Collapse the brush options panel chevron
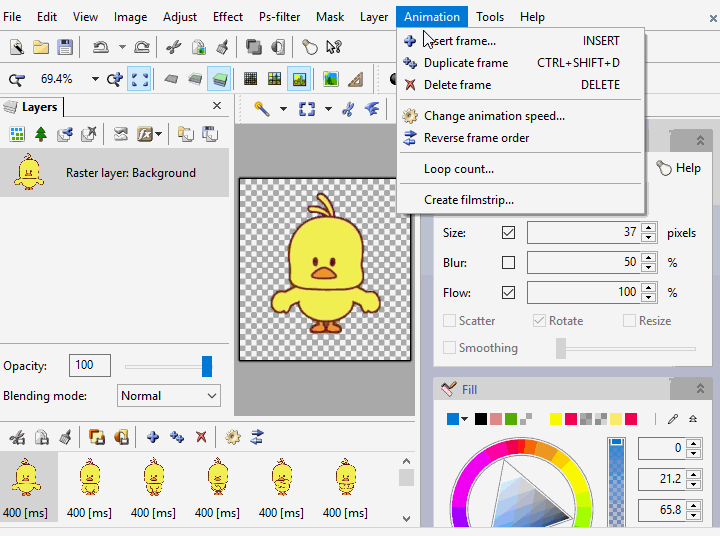The height and width of the screenshot is (536, 720). click(x=700, y=140)
